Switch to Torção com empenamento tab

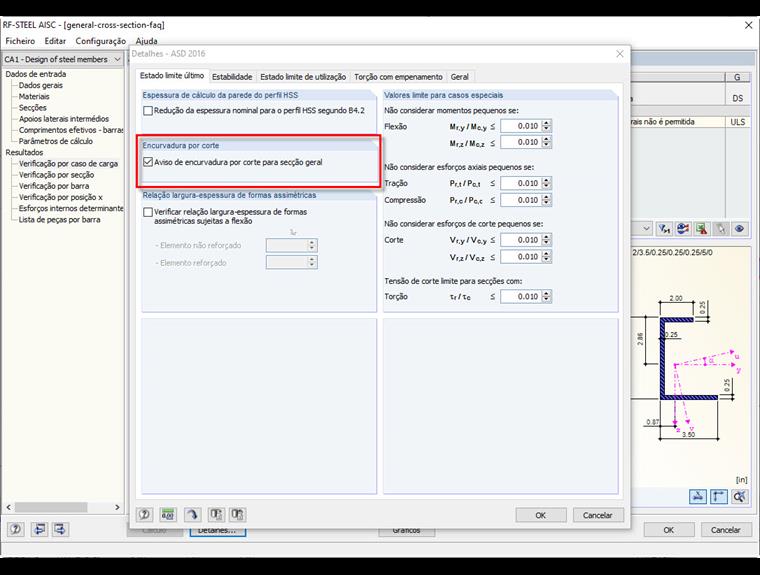398,77
